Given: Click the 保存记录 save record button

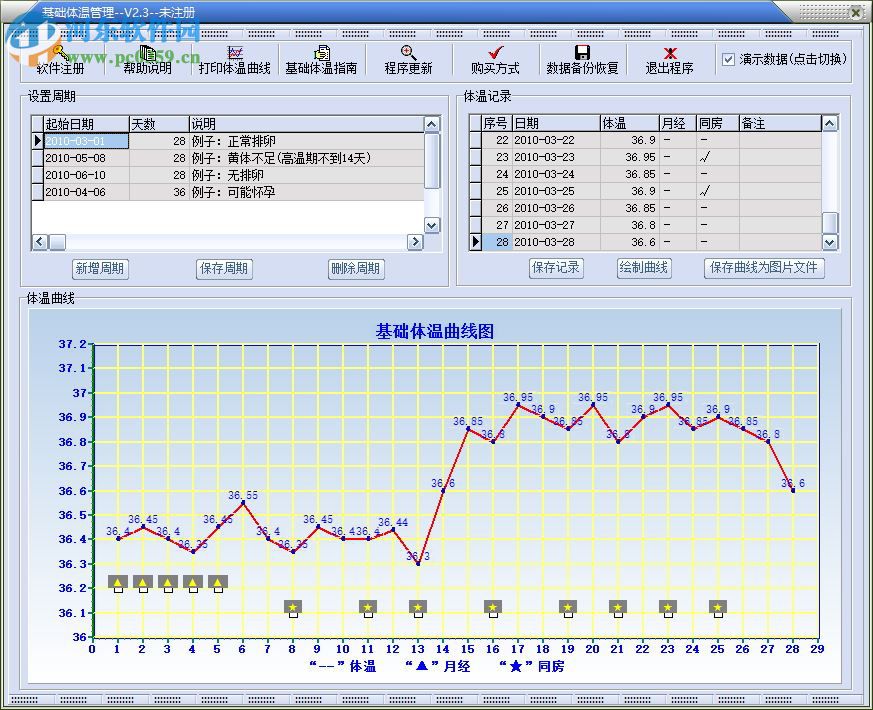Looking at the screenshot, I should point(556,268).
